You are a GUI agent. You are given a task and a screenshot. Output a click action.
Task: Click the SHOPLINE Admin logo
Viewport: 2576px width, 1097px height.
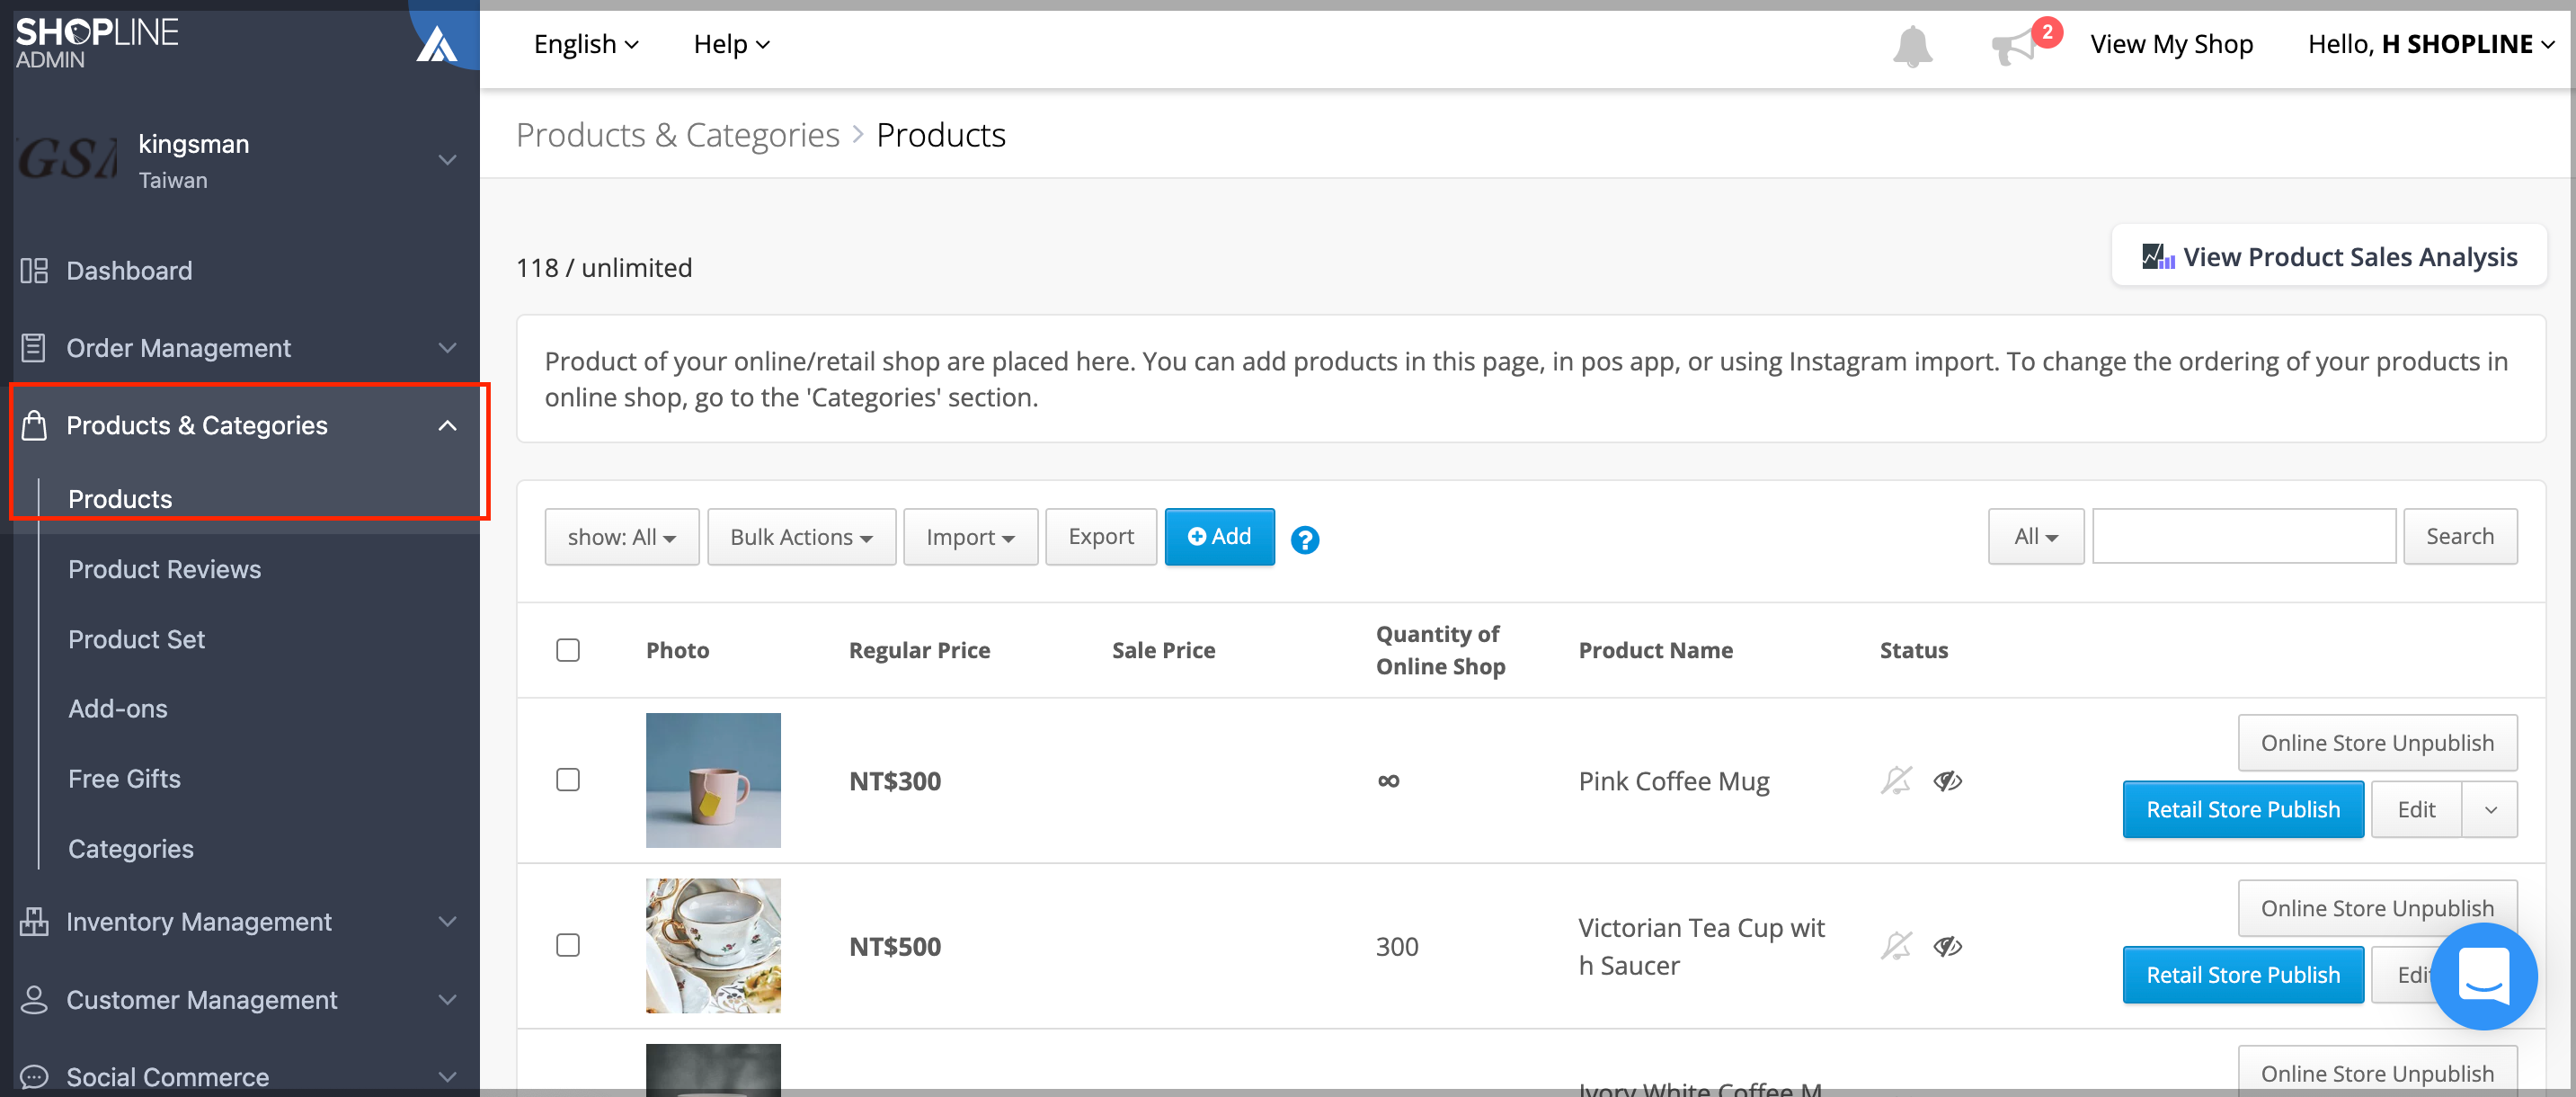click(97, 43)
